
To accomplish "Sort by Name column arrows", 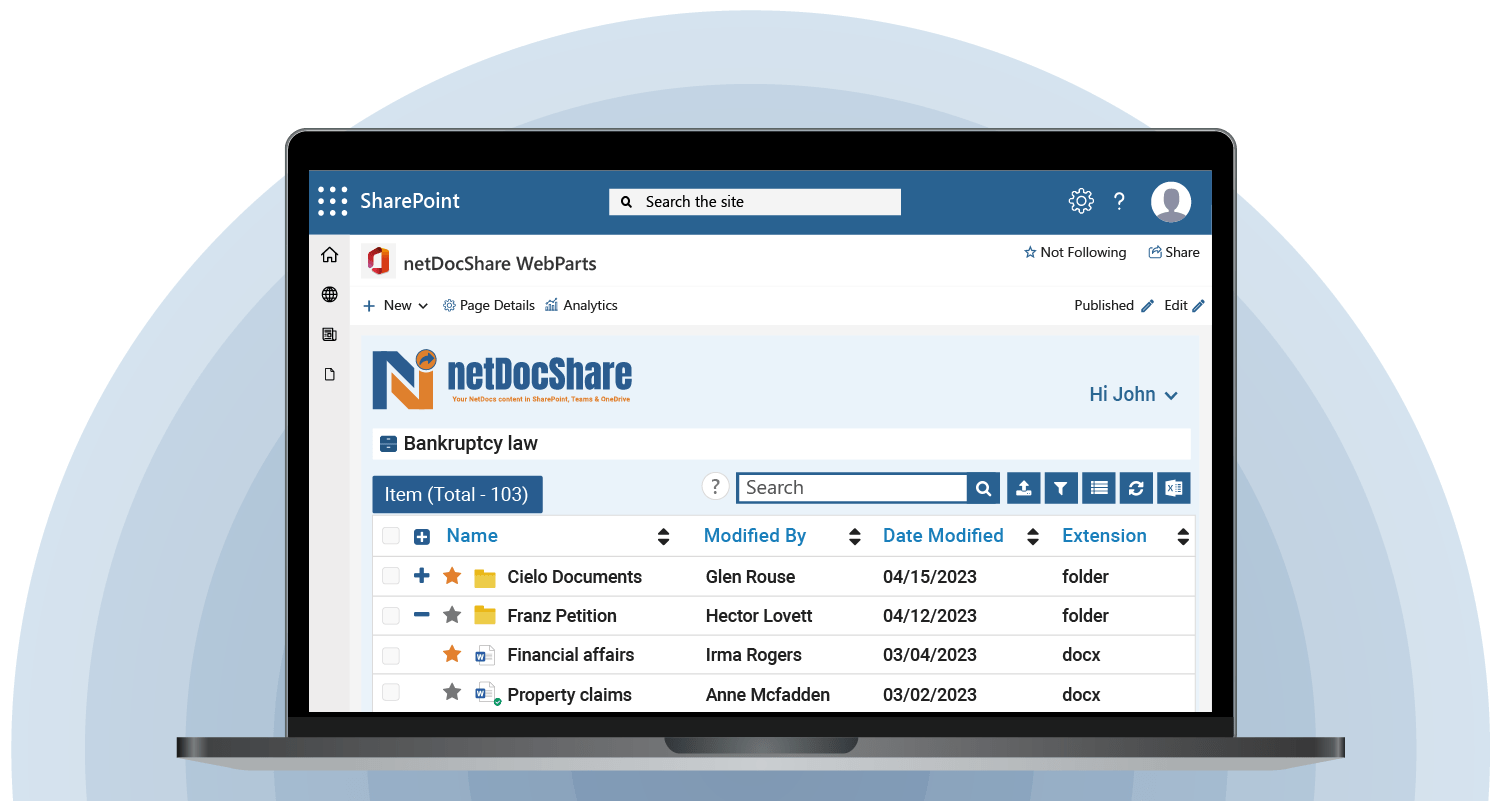I will pyautogui.click(x=663, y=537).
